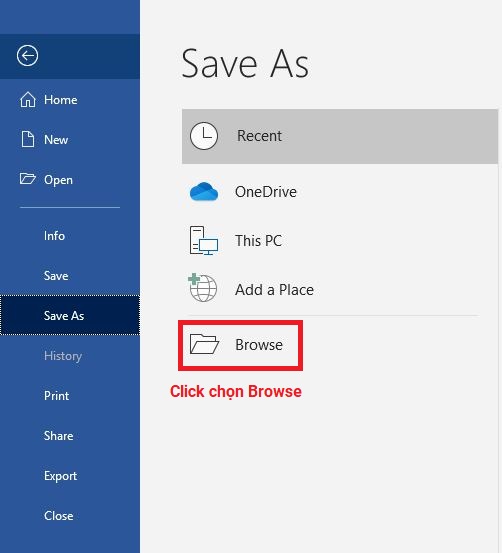Viewport: 502px width, 553px height.
Task: Open the Export page
Action: (60, 476)
